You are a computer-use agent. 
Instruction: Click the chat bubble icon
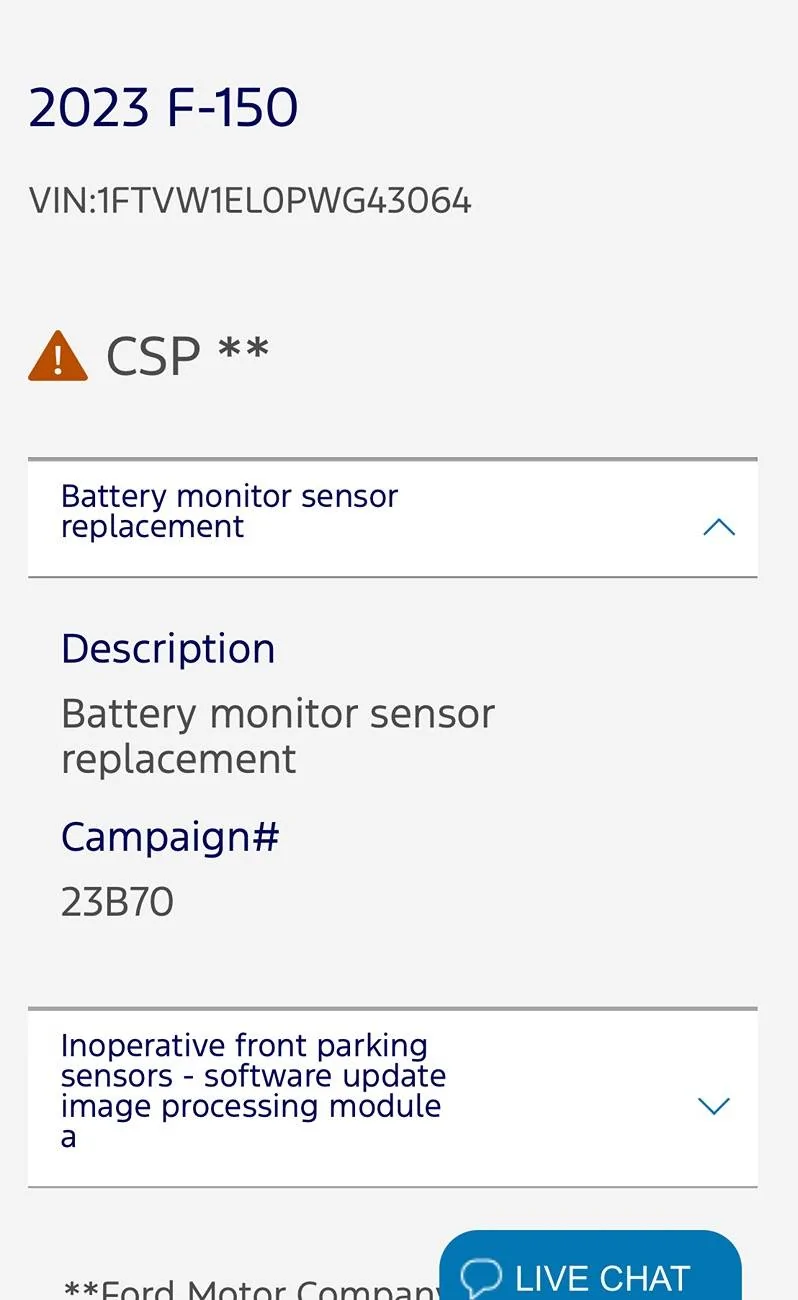pyautogui.click(x=481, y=1279)
